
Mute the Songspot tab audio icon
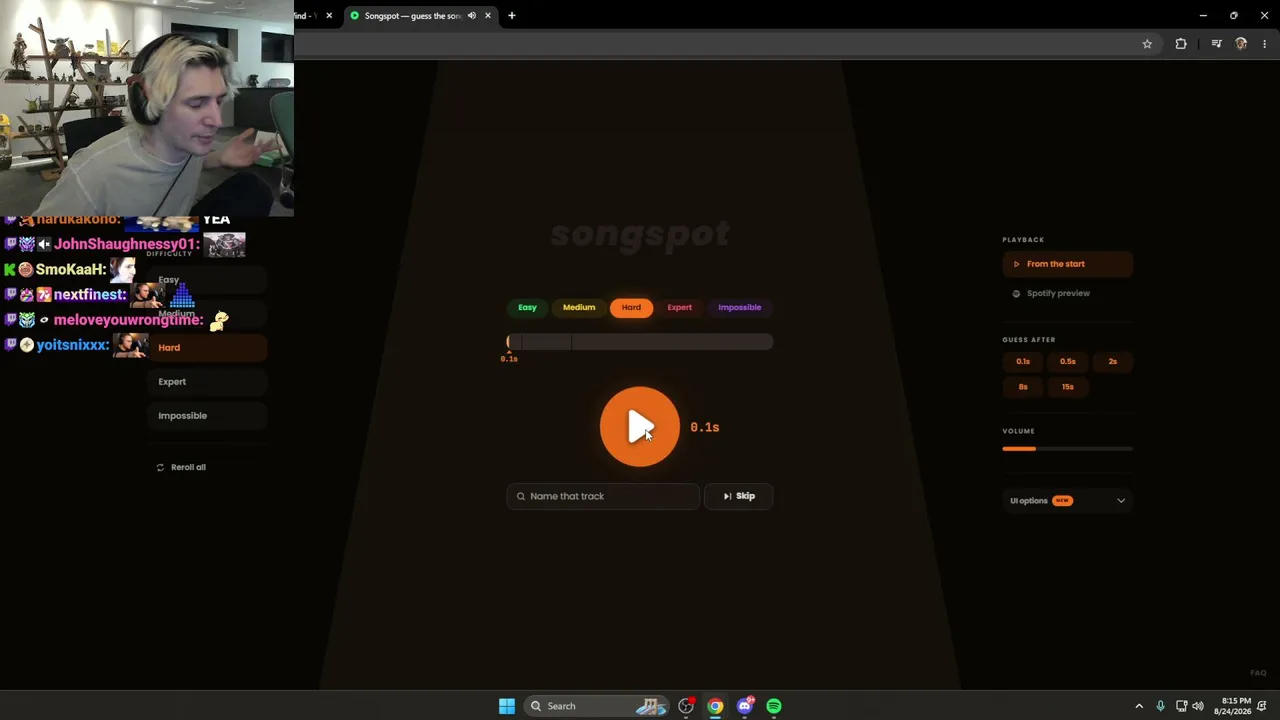click(x=472, y=16)
